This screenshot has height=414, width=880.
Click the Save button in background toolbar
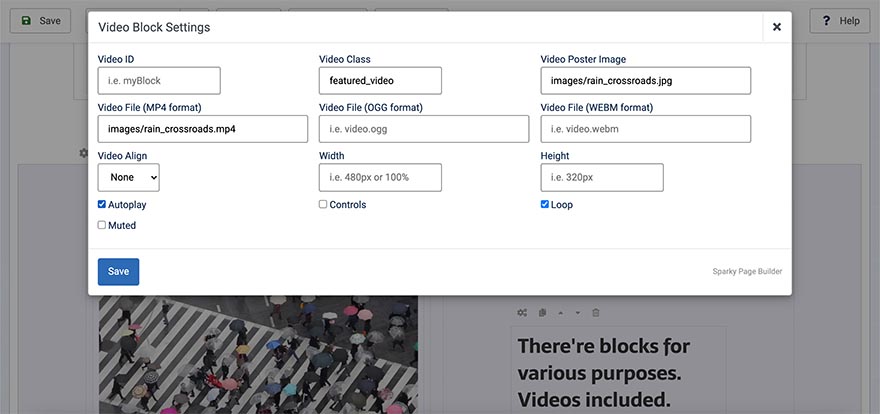point(40,21)
